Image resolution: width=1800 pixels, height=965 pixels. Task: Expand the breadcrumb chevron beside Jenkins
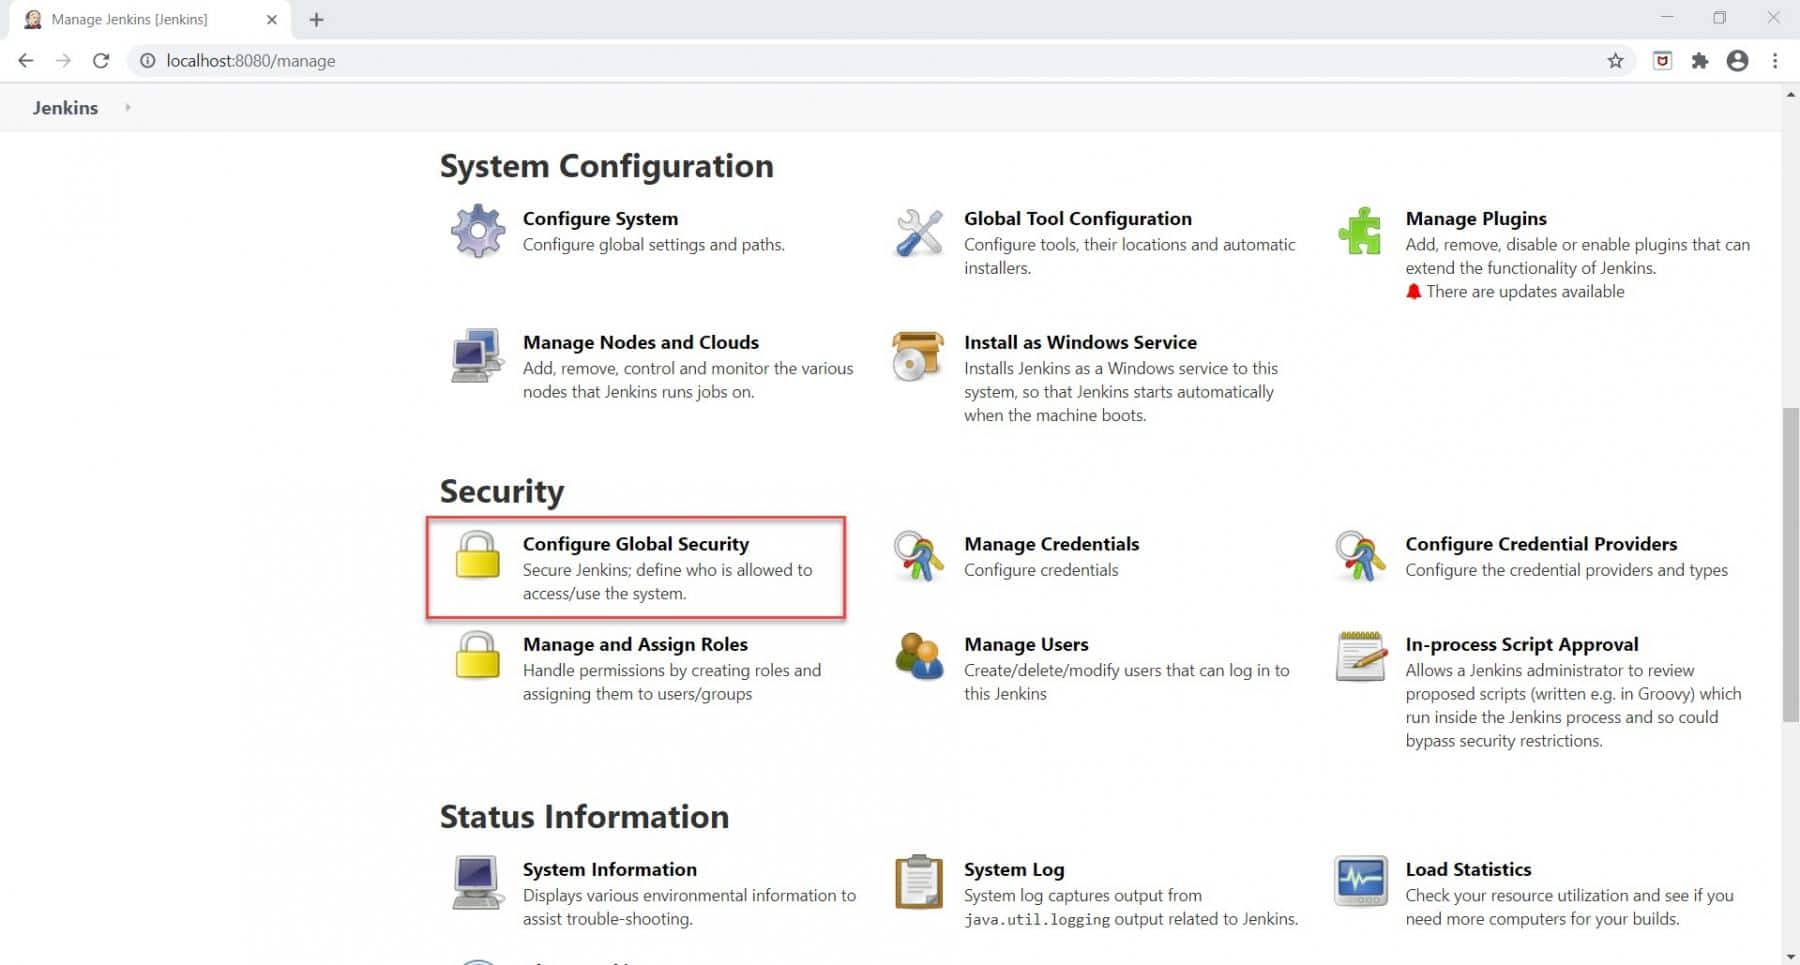click(x=128, y=107)
